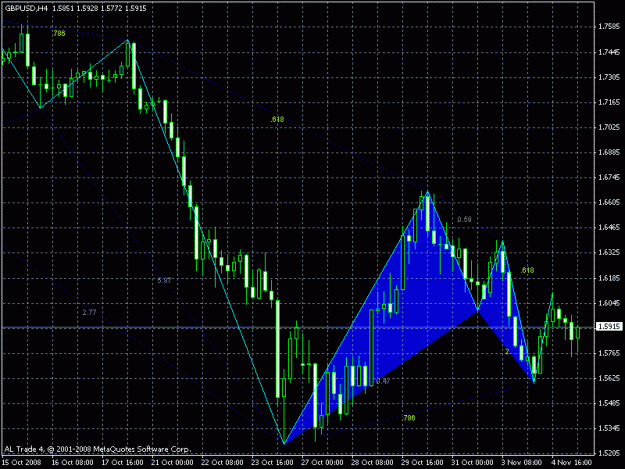Viewport: 625px width, 469px height.
Task: Click the .786 label beside the 17 Oct peak
Action: click(x=58, y=33)
